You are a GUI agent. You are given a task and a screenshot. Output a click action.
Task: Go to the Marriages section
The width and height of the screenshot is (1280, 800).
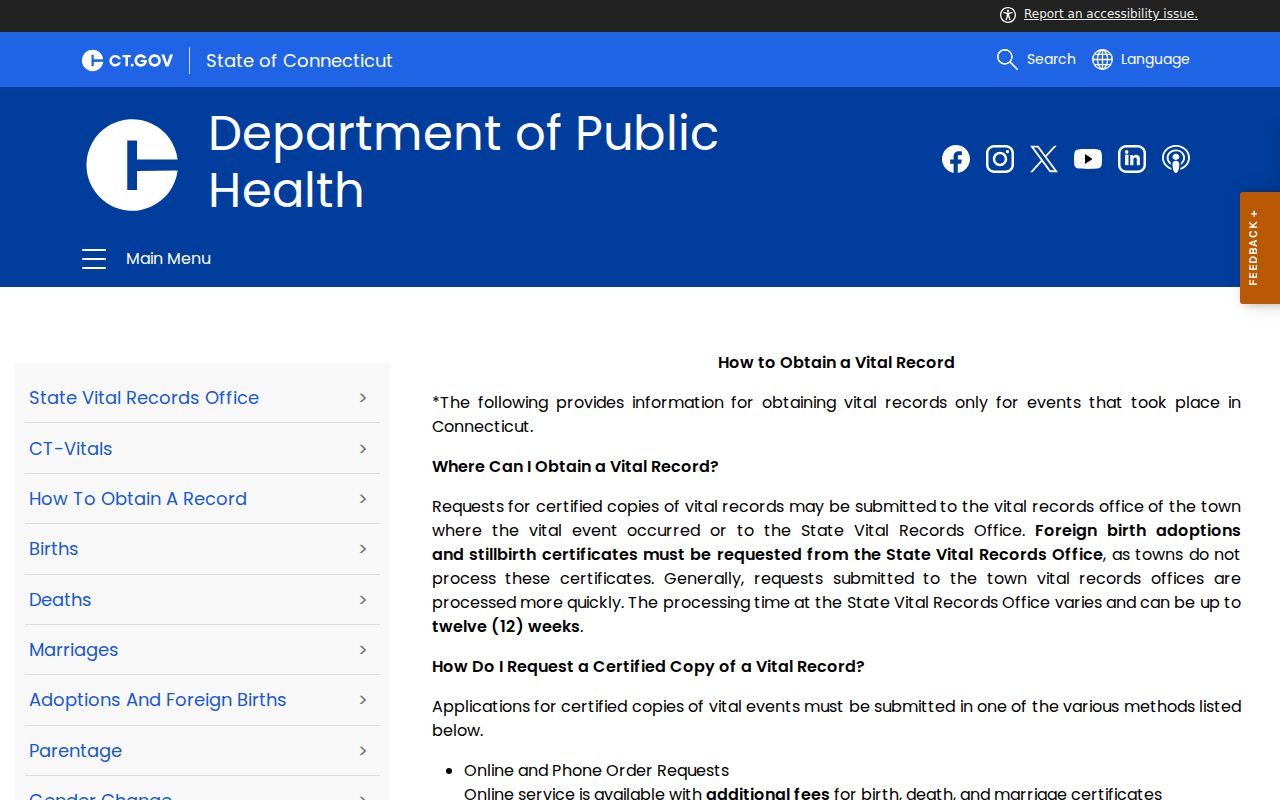pos(73,650)
